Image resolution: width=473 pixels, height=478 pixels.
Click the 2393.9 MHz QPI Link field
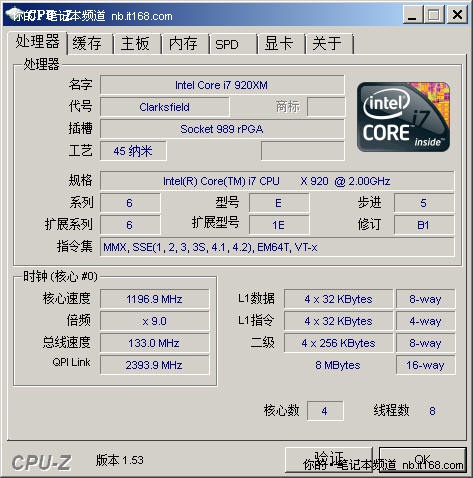(155, 365)
